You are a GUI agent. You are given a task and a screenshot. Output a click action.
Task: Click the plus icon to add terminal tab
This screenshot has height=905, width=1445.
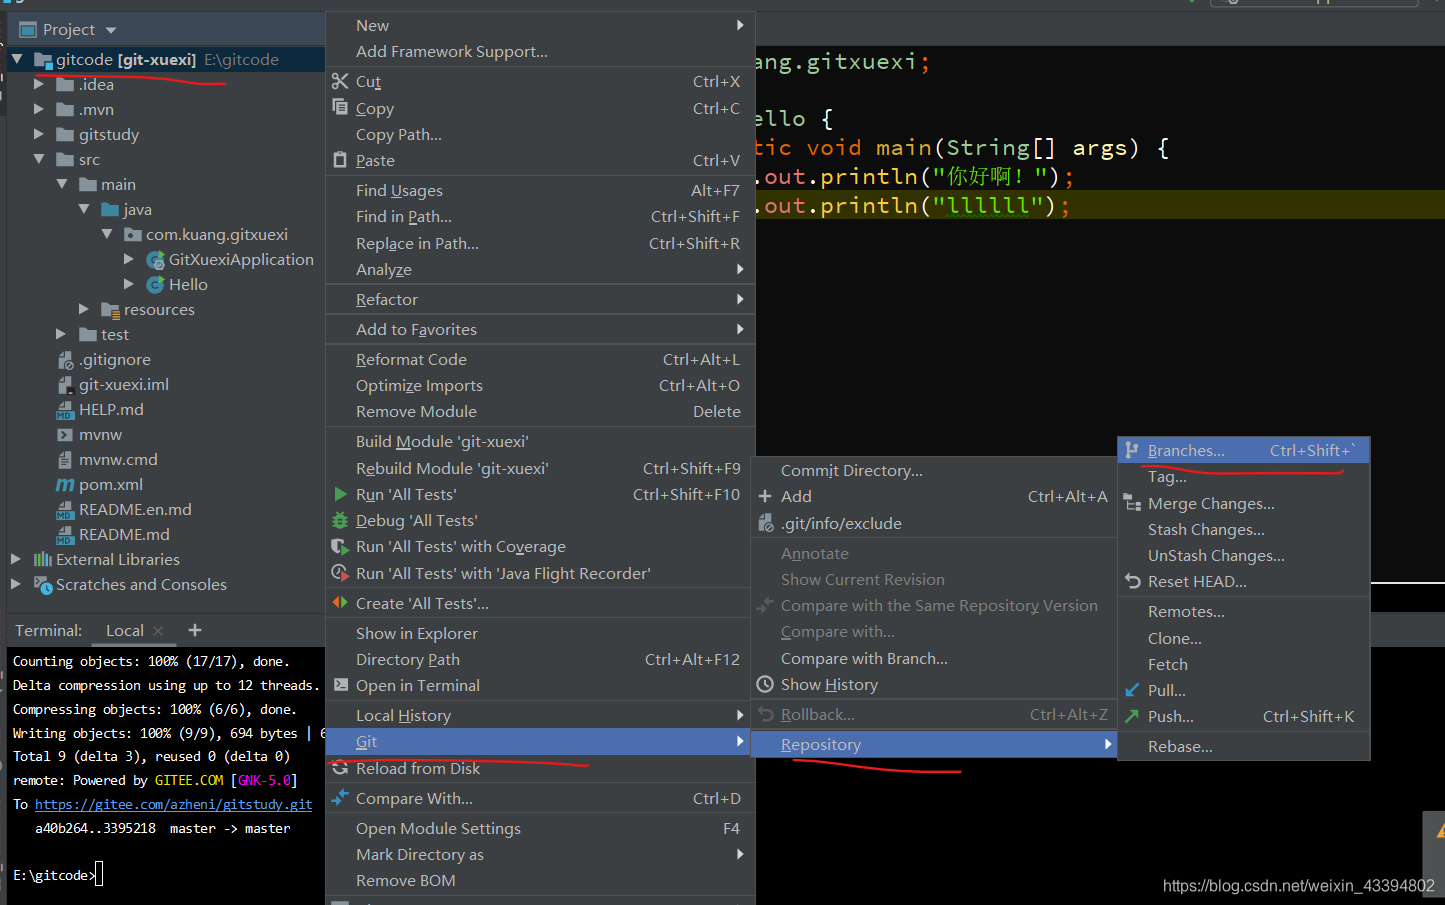coord(195,630)
